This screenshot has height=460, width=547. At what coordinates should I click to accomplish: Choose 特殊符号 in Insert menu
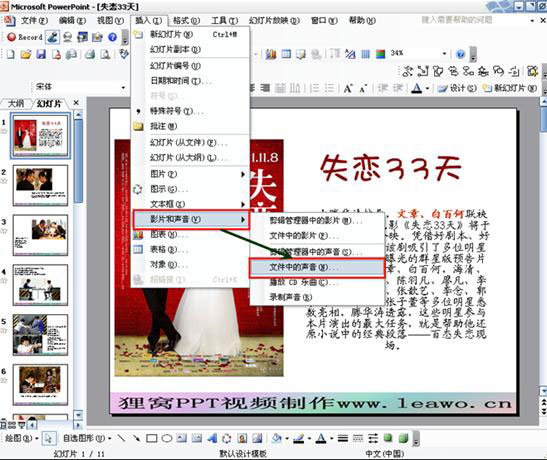click(x=190, y=111)
